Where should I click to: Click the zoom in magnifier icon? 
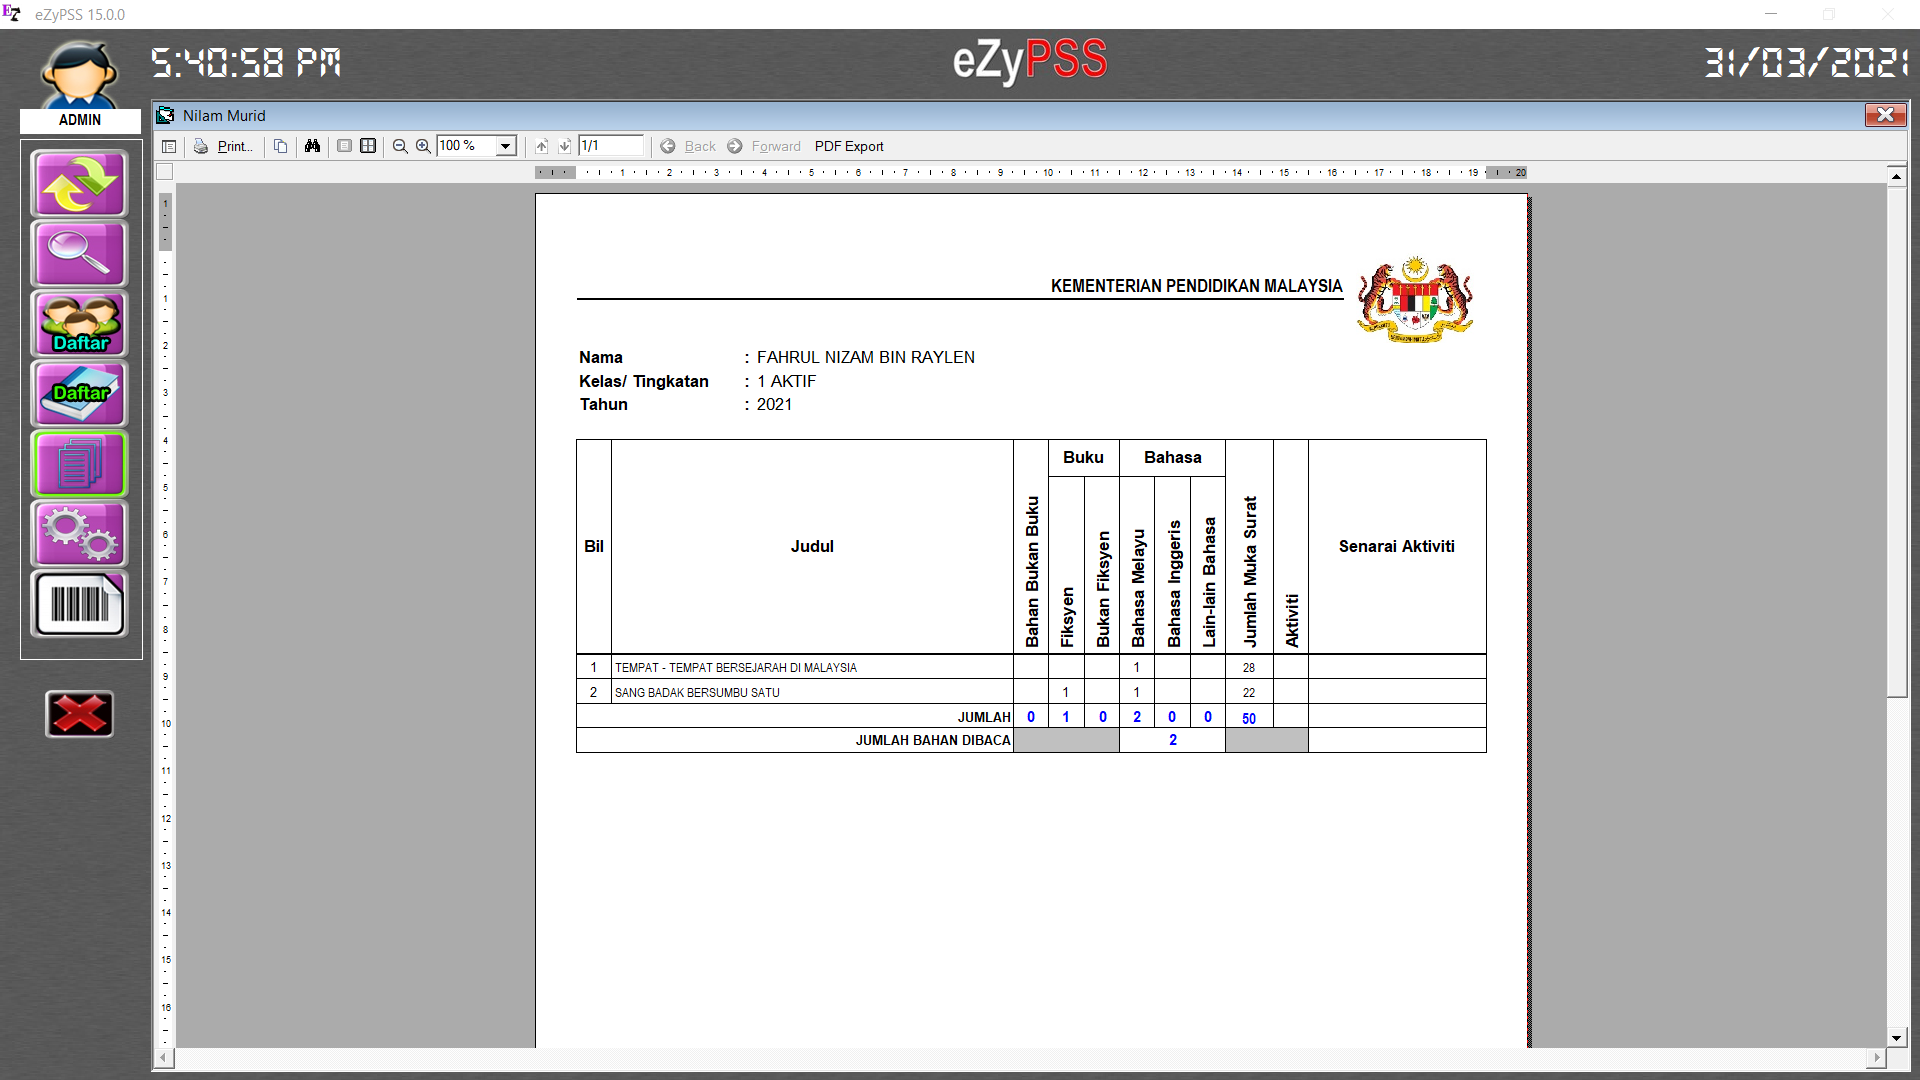coord(423,146)
